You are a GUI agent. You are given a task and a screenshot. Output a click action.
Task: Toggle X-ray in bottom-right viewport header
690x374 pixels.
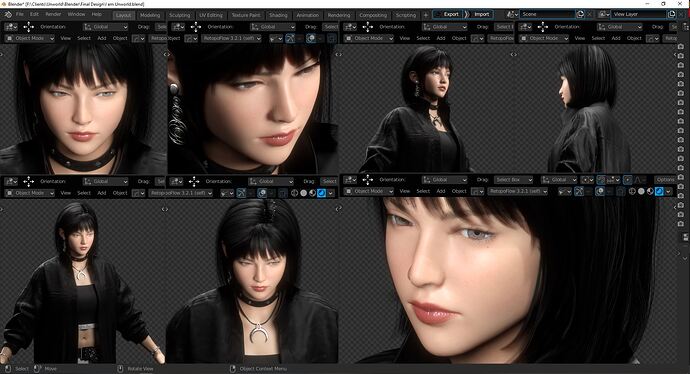[621, 191]
